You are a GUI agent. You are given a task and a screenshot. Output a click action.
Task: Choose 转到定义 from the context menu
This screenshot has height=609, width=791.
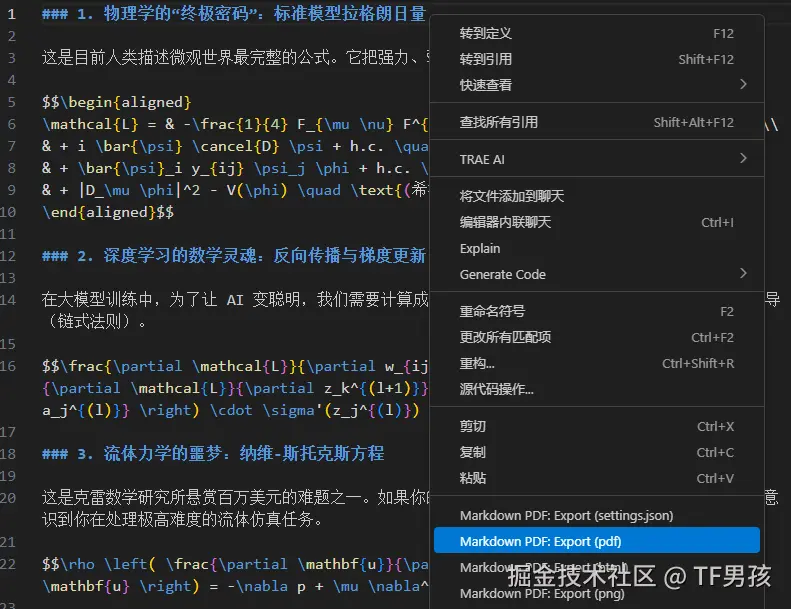click(x=597, y=33)
